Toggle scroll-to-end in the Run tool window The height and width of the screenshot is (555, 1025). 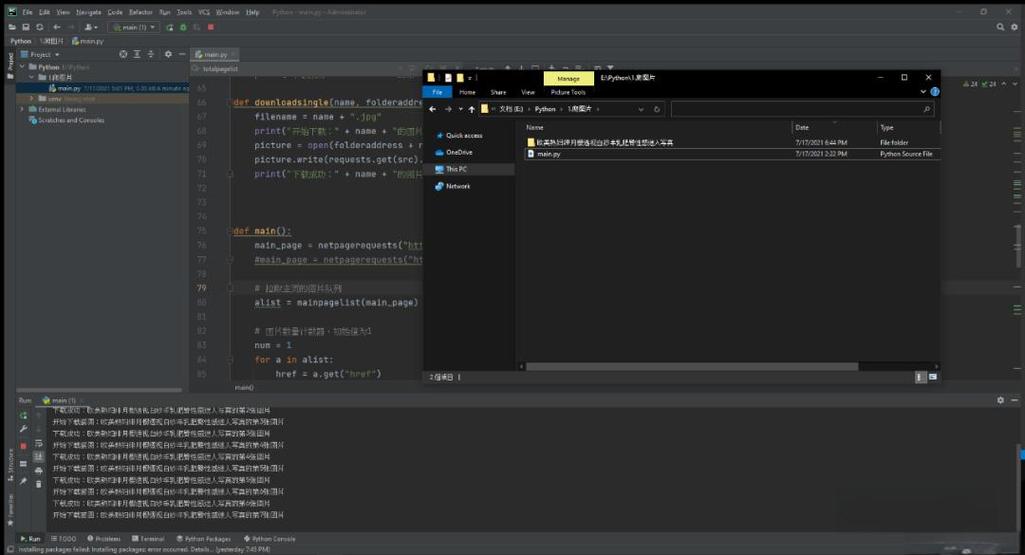[39, 456]
